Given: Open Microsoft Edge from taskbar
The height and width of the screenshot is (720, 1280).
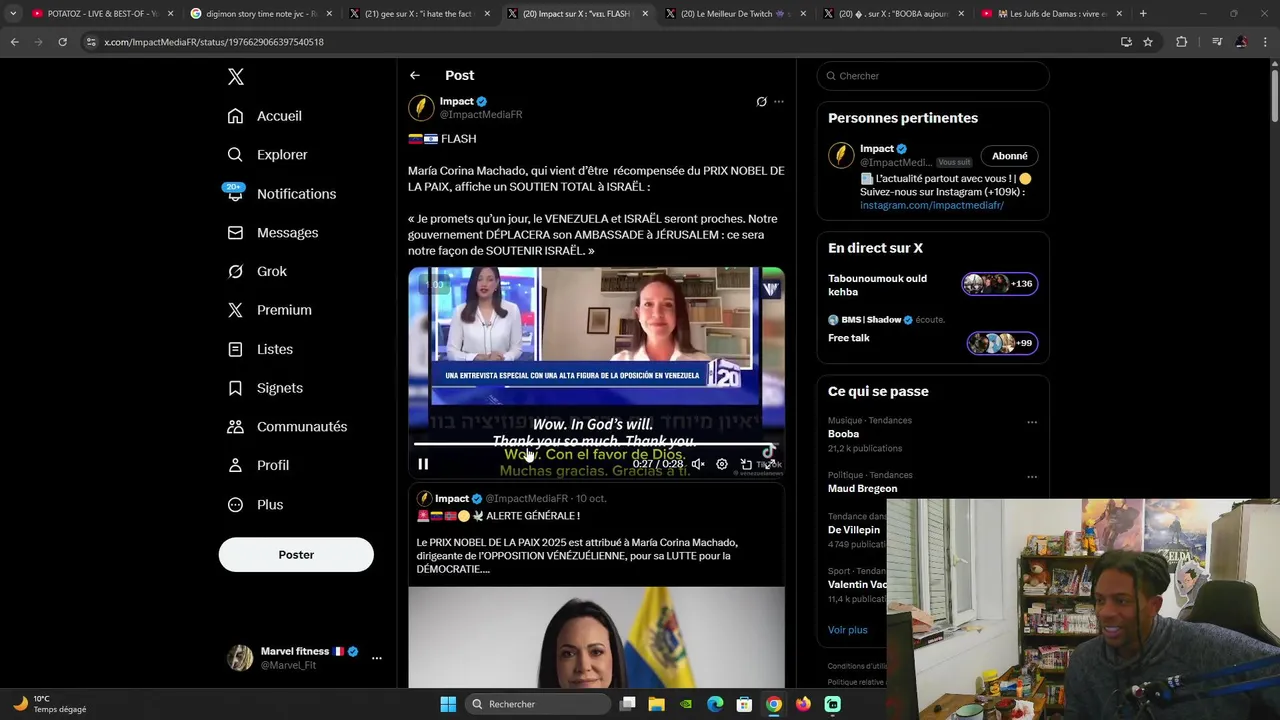Looking at the screenshot, I should point(715,704).
